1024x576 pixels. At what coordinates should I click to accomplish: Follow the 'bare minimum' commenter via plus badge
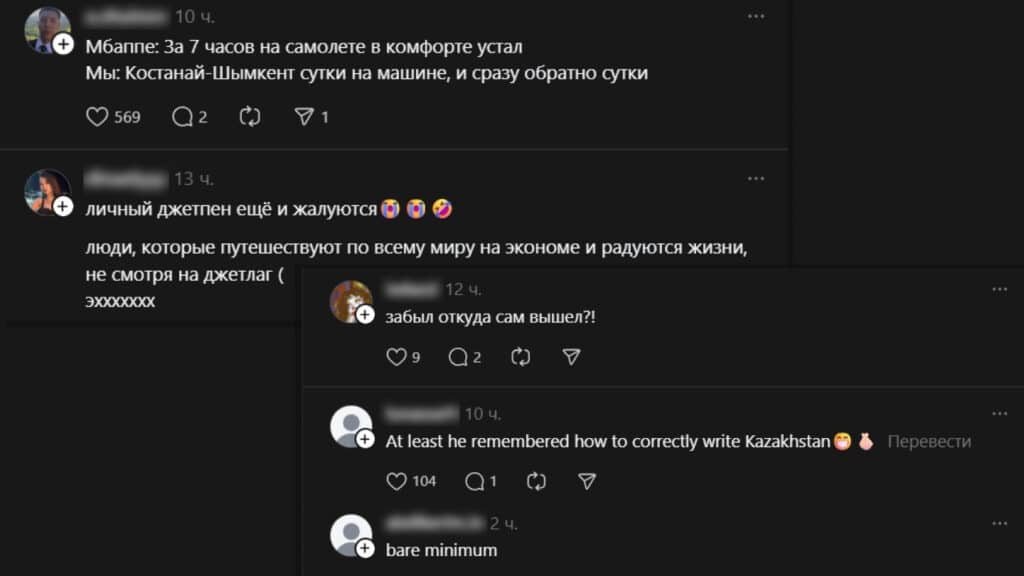(366, 549)
